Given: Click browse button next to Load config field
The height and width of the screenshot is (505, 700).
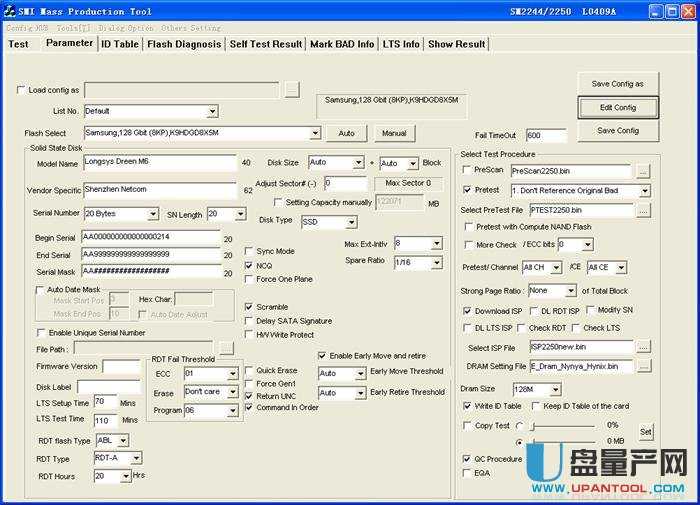Looking at the screenshot, I should 291,90.
